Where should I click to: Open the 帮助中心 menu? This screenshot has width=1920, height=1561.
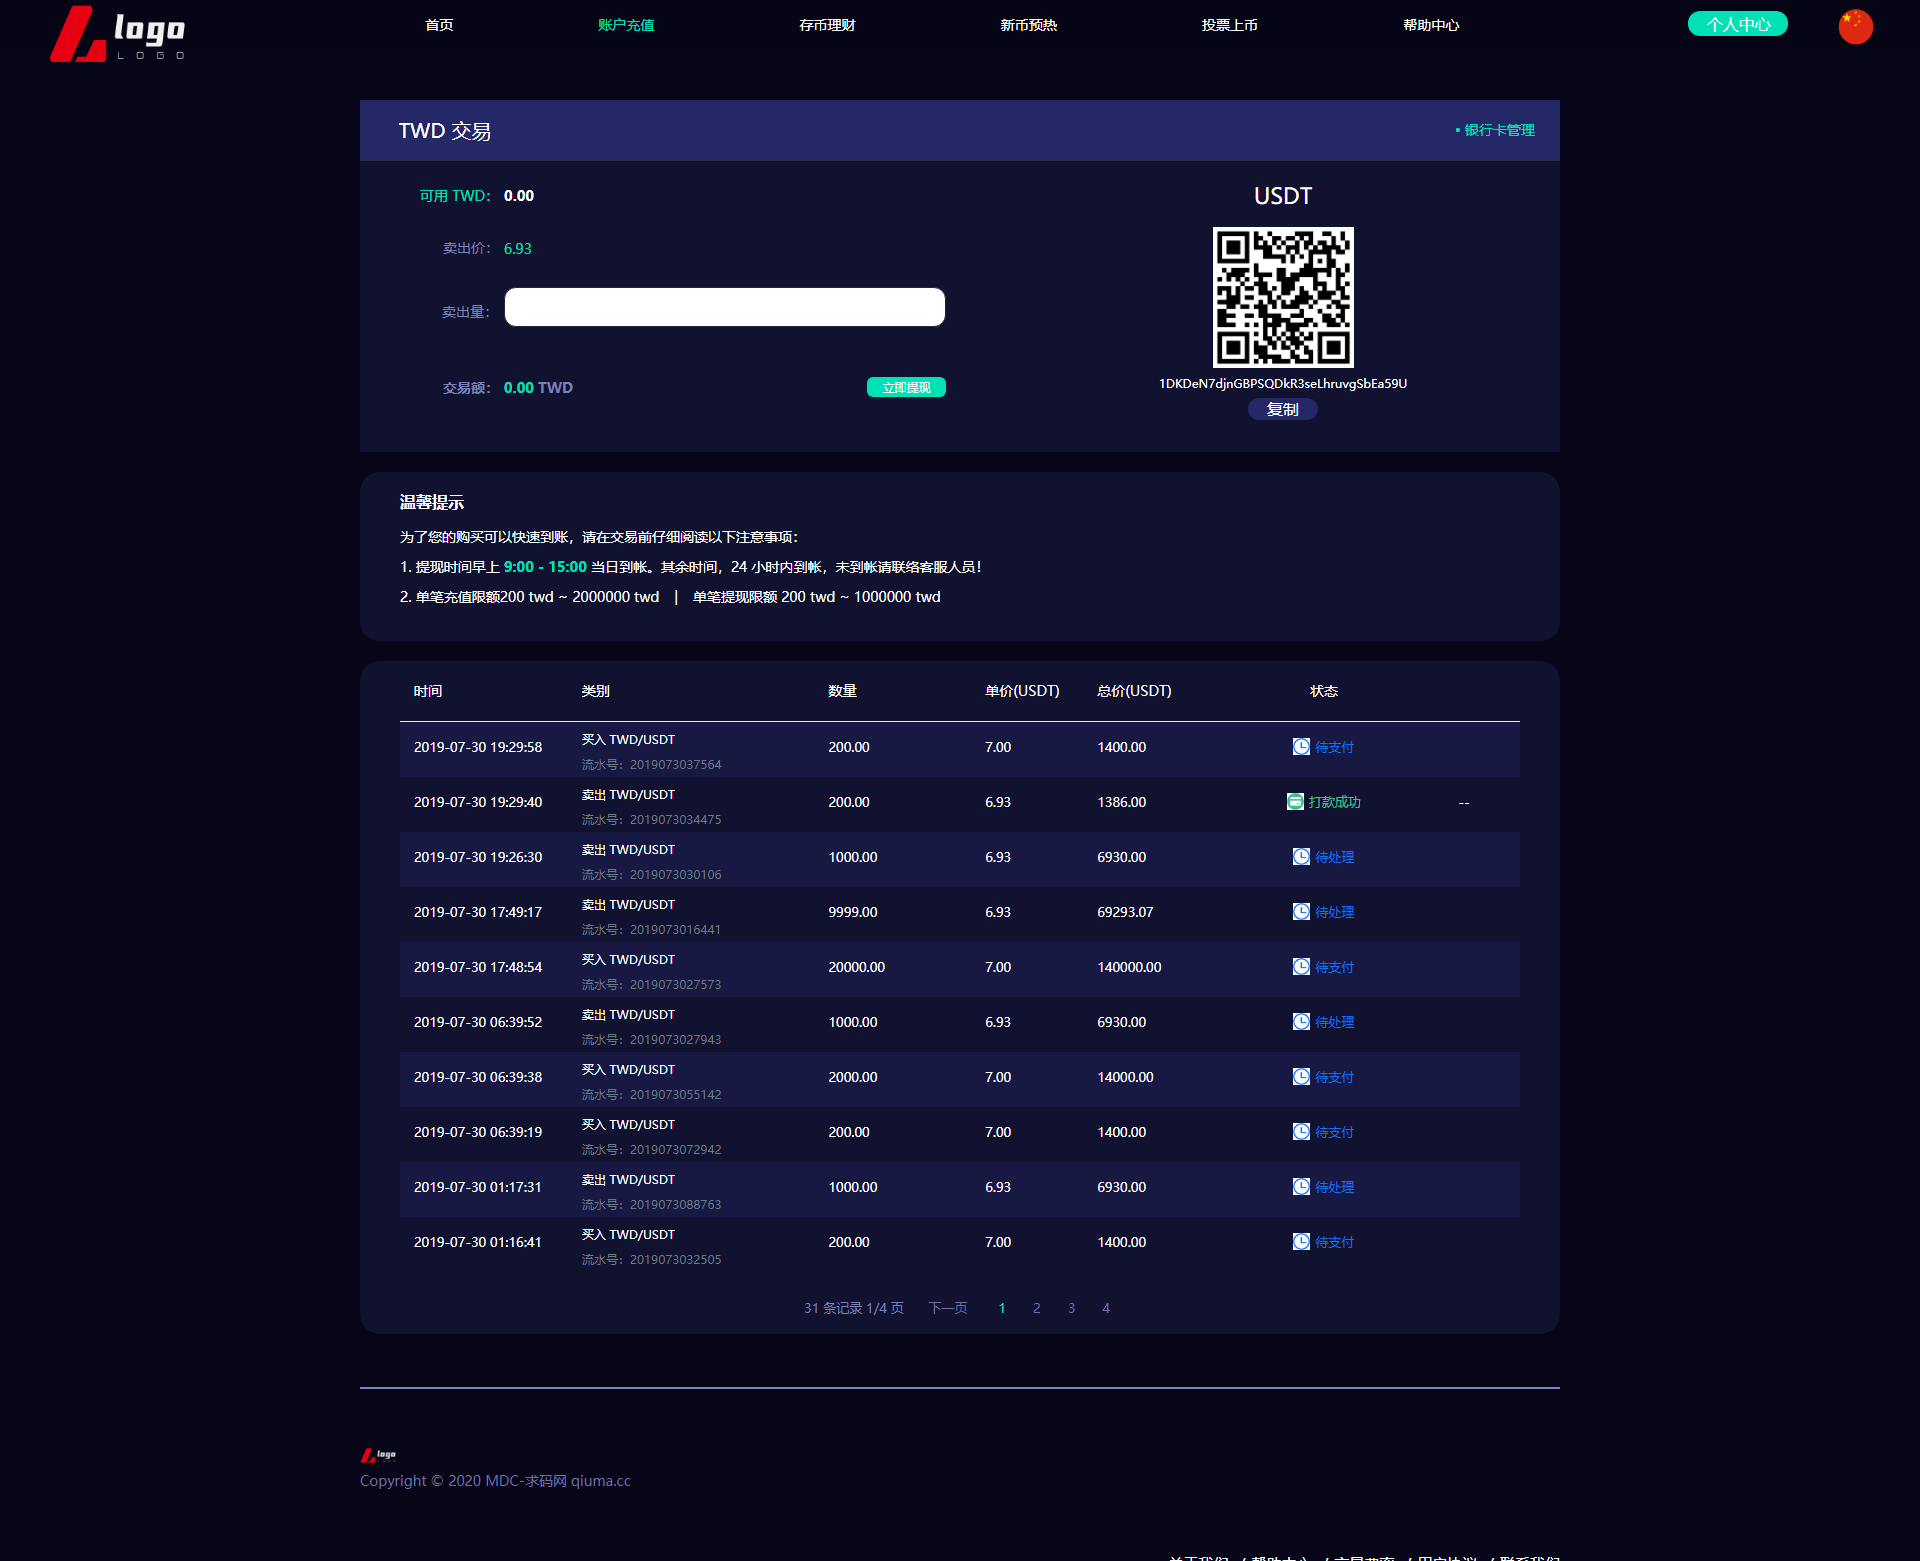(1430, 25)
